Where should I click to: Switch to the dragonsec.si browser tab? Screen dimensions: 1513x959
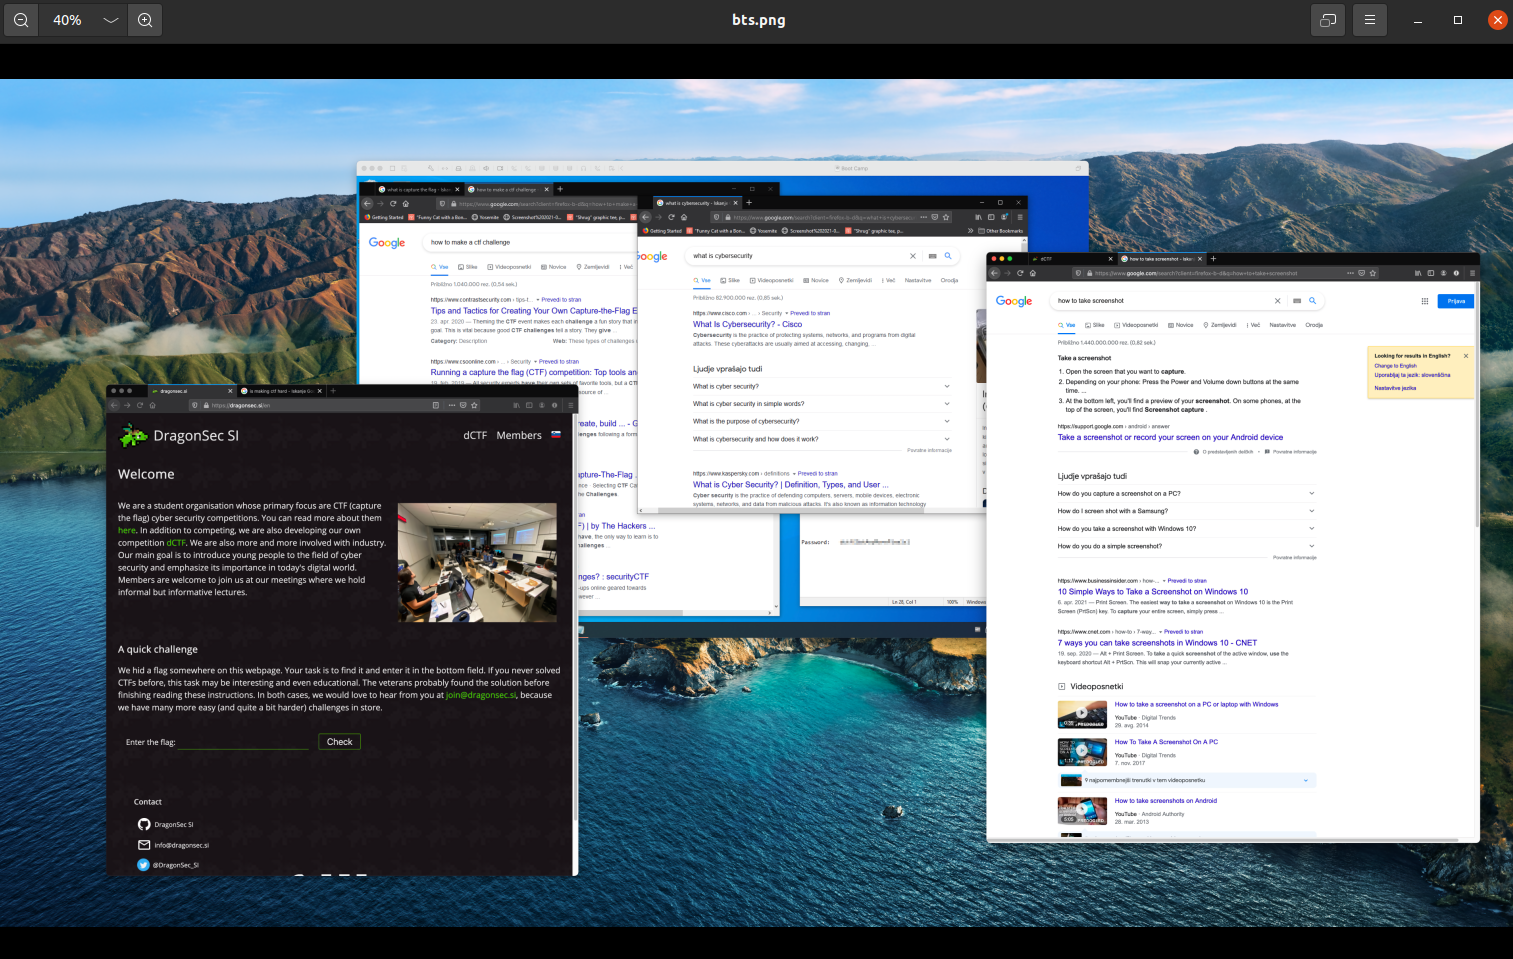(191, 391)
